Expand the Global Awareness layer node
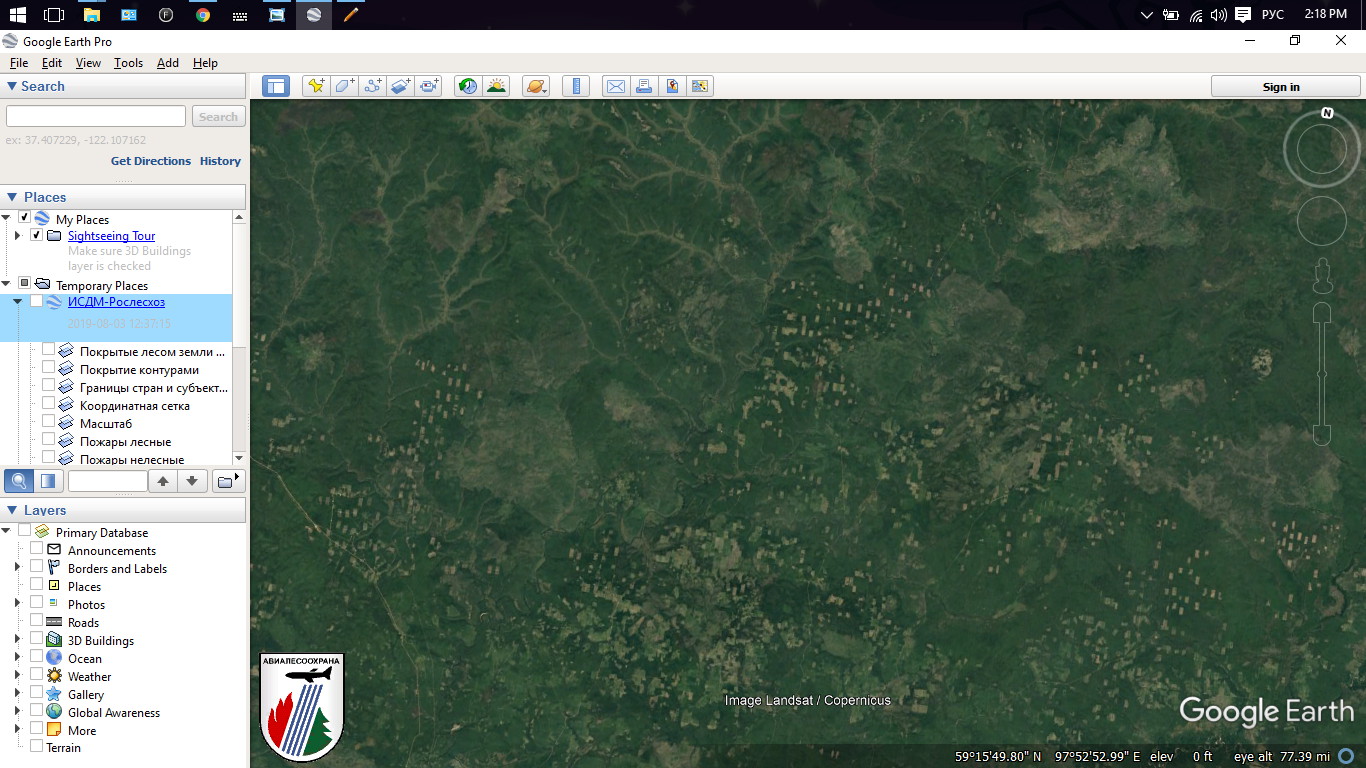The image size is (1366, 768). pyautogui.click(x=17, y=711)
